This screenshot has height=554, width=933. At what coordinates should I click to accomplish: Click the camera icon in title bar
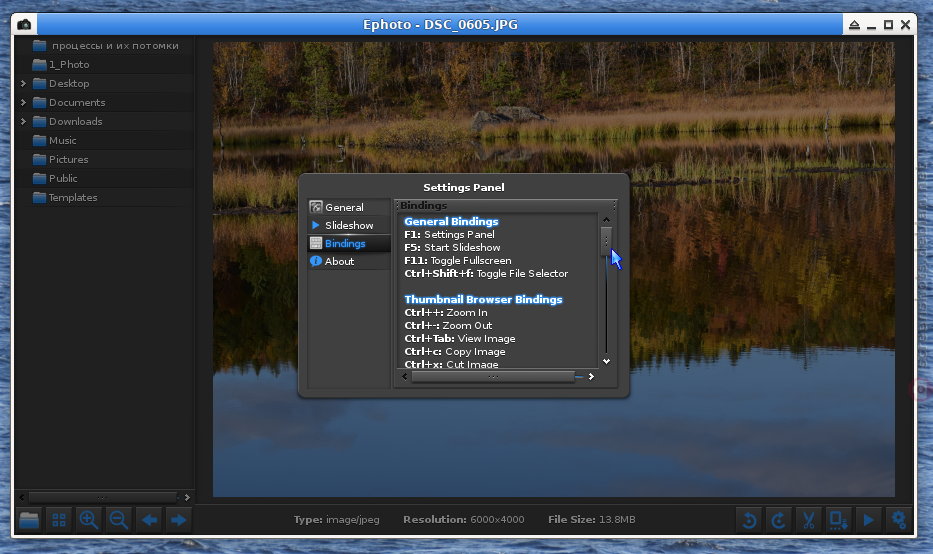tap(24, 24)
